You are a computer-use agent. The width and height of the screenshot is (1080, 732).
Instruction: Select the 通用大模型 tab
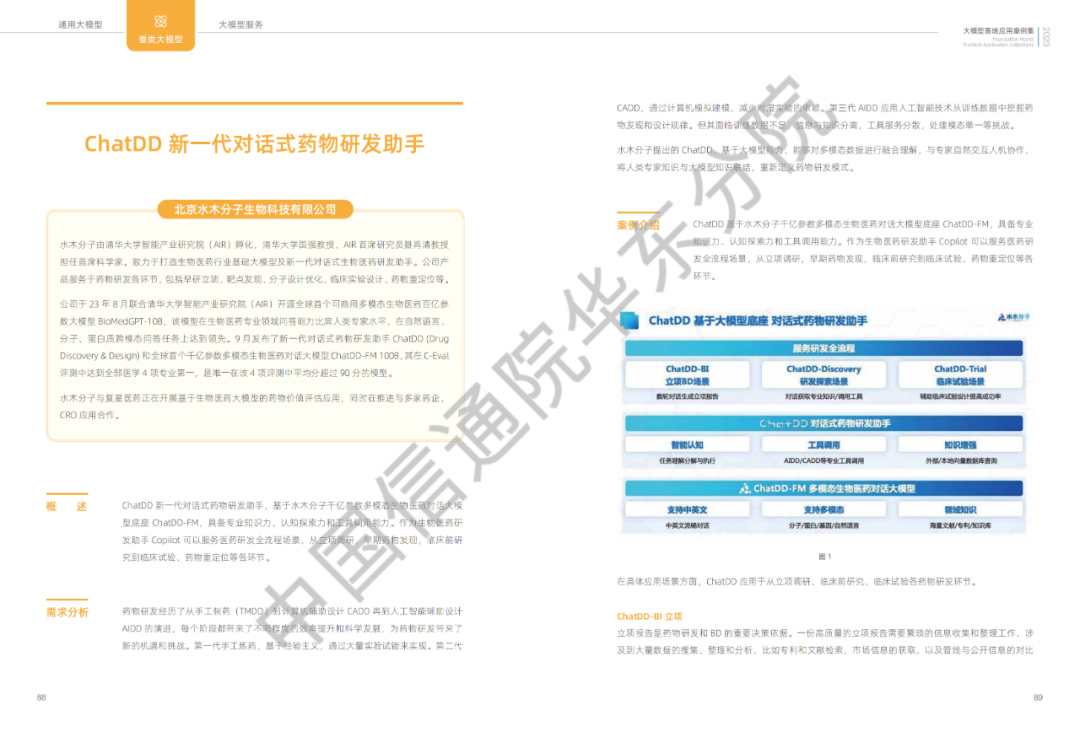coord(80,25)
